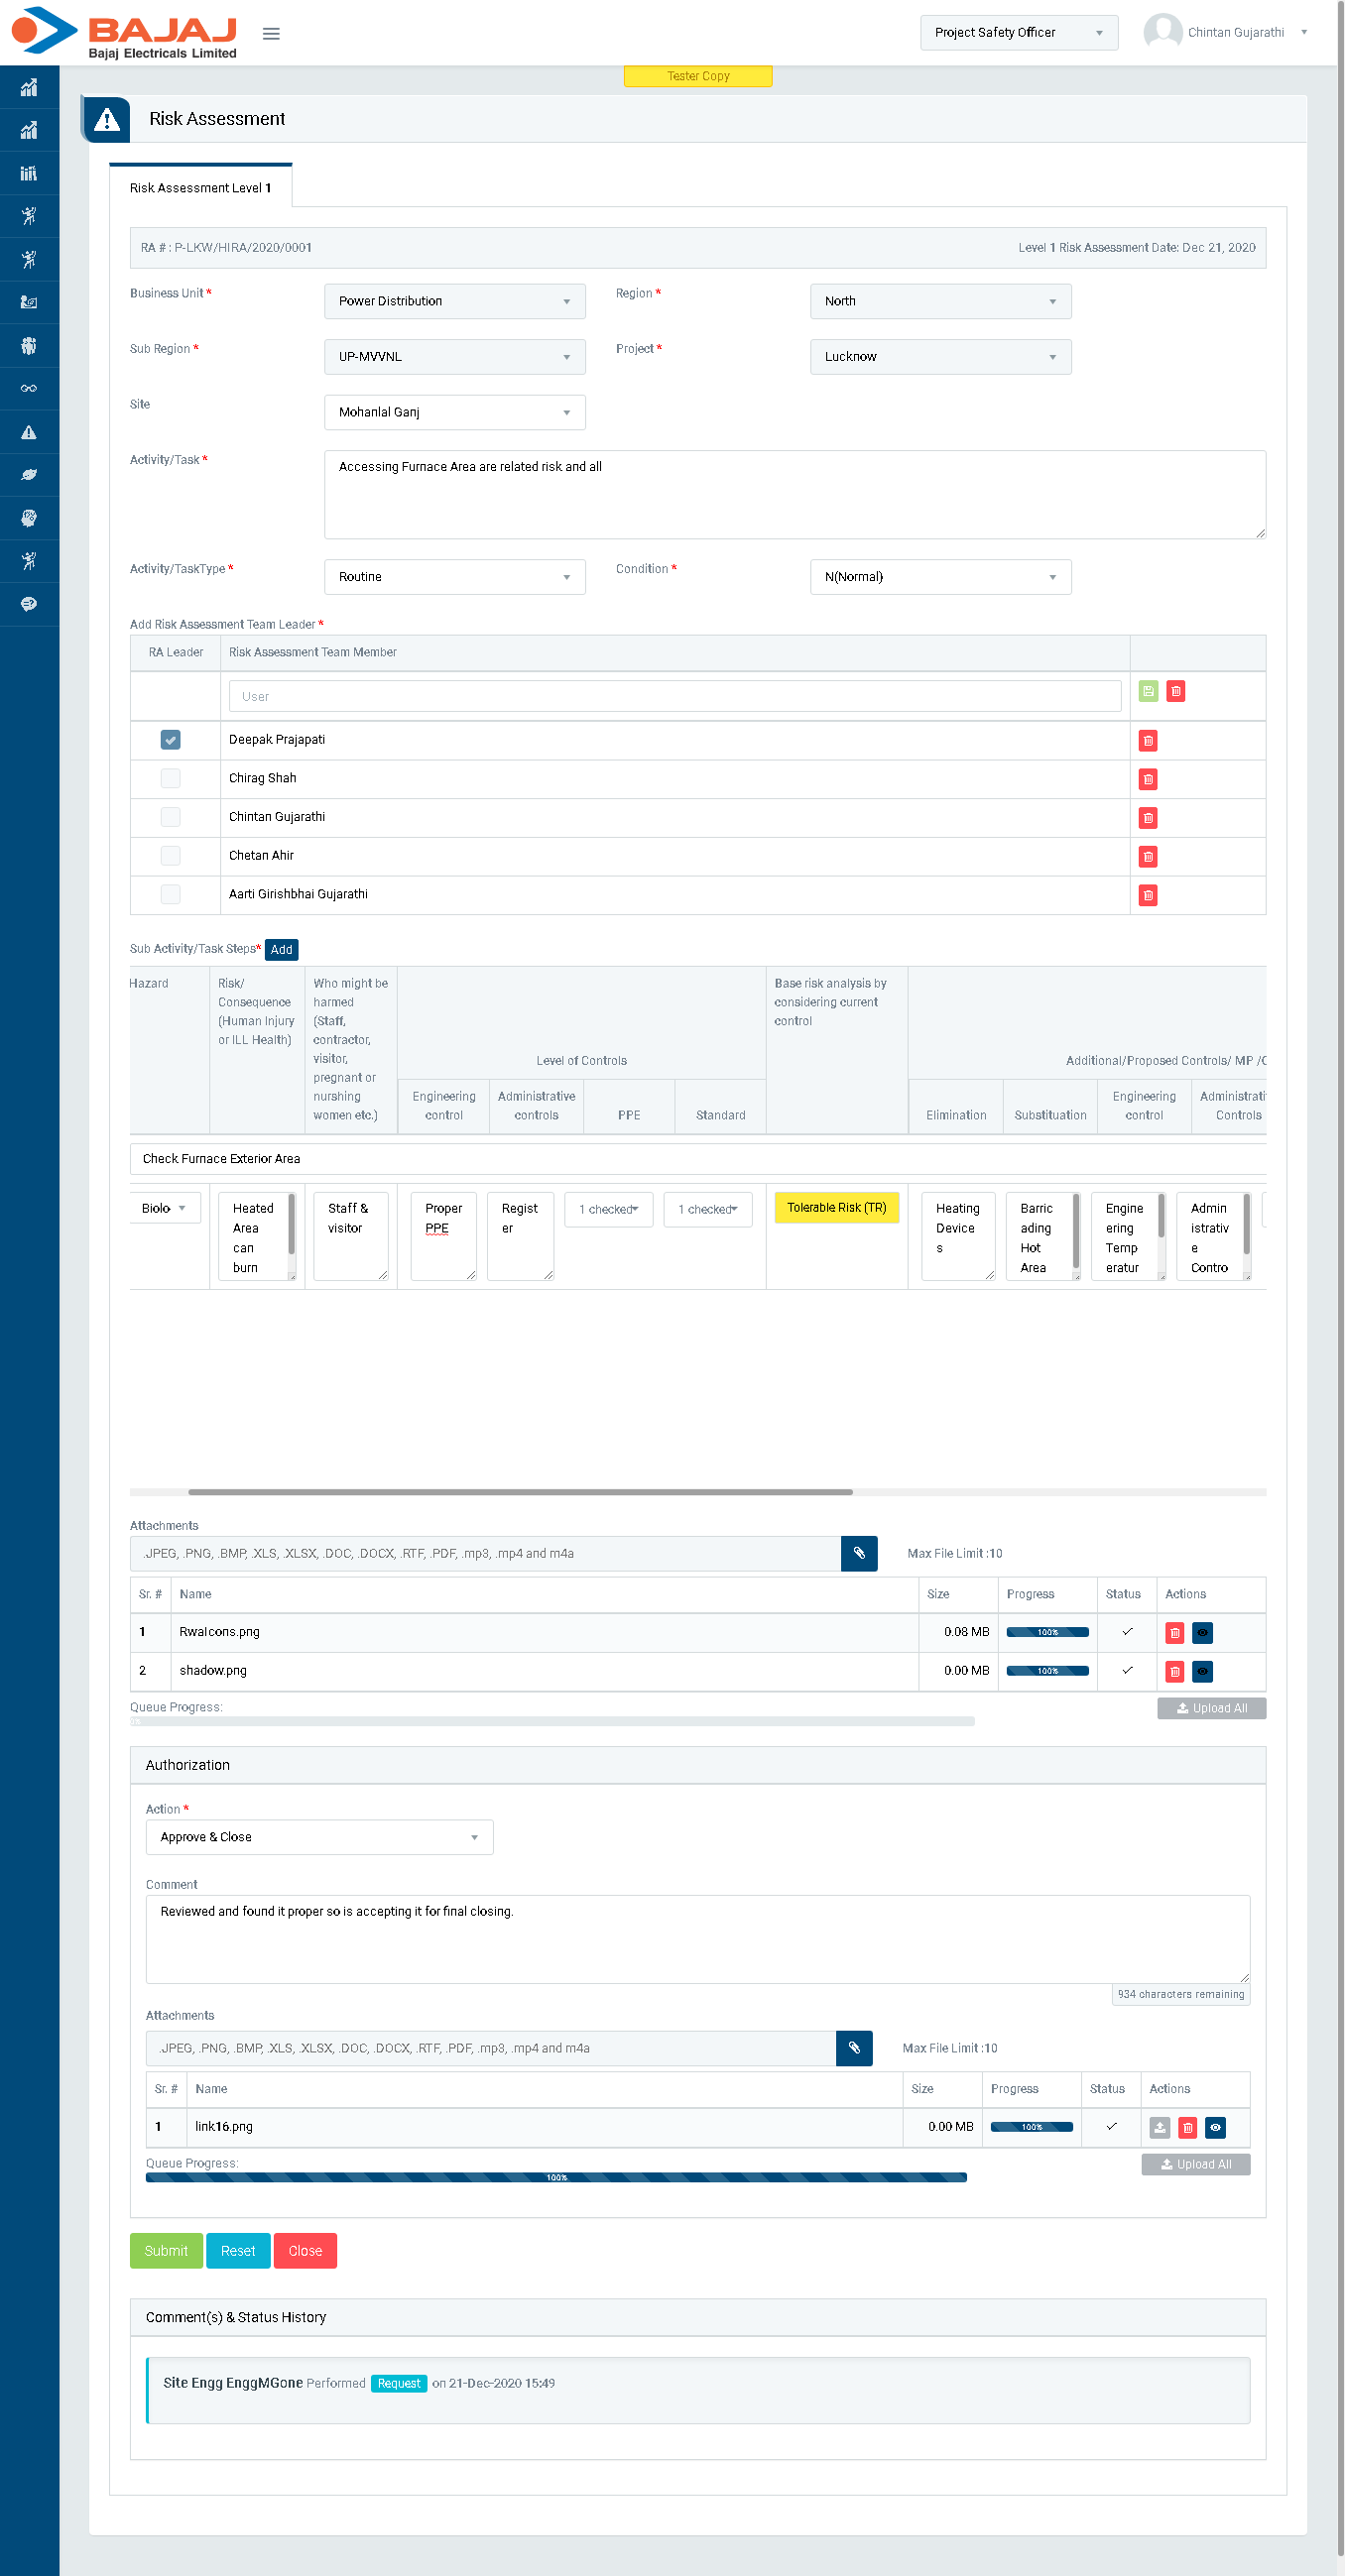This screenshot has width=1345, height=2576.
Task: Click the hamburger menu icon beside the logo
Action: tap(270, 33)
